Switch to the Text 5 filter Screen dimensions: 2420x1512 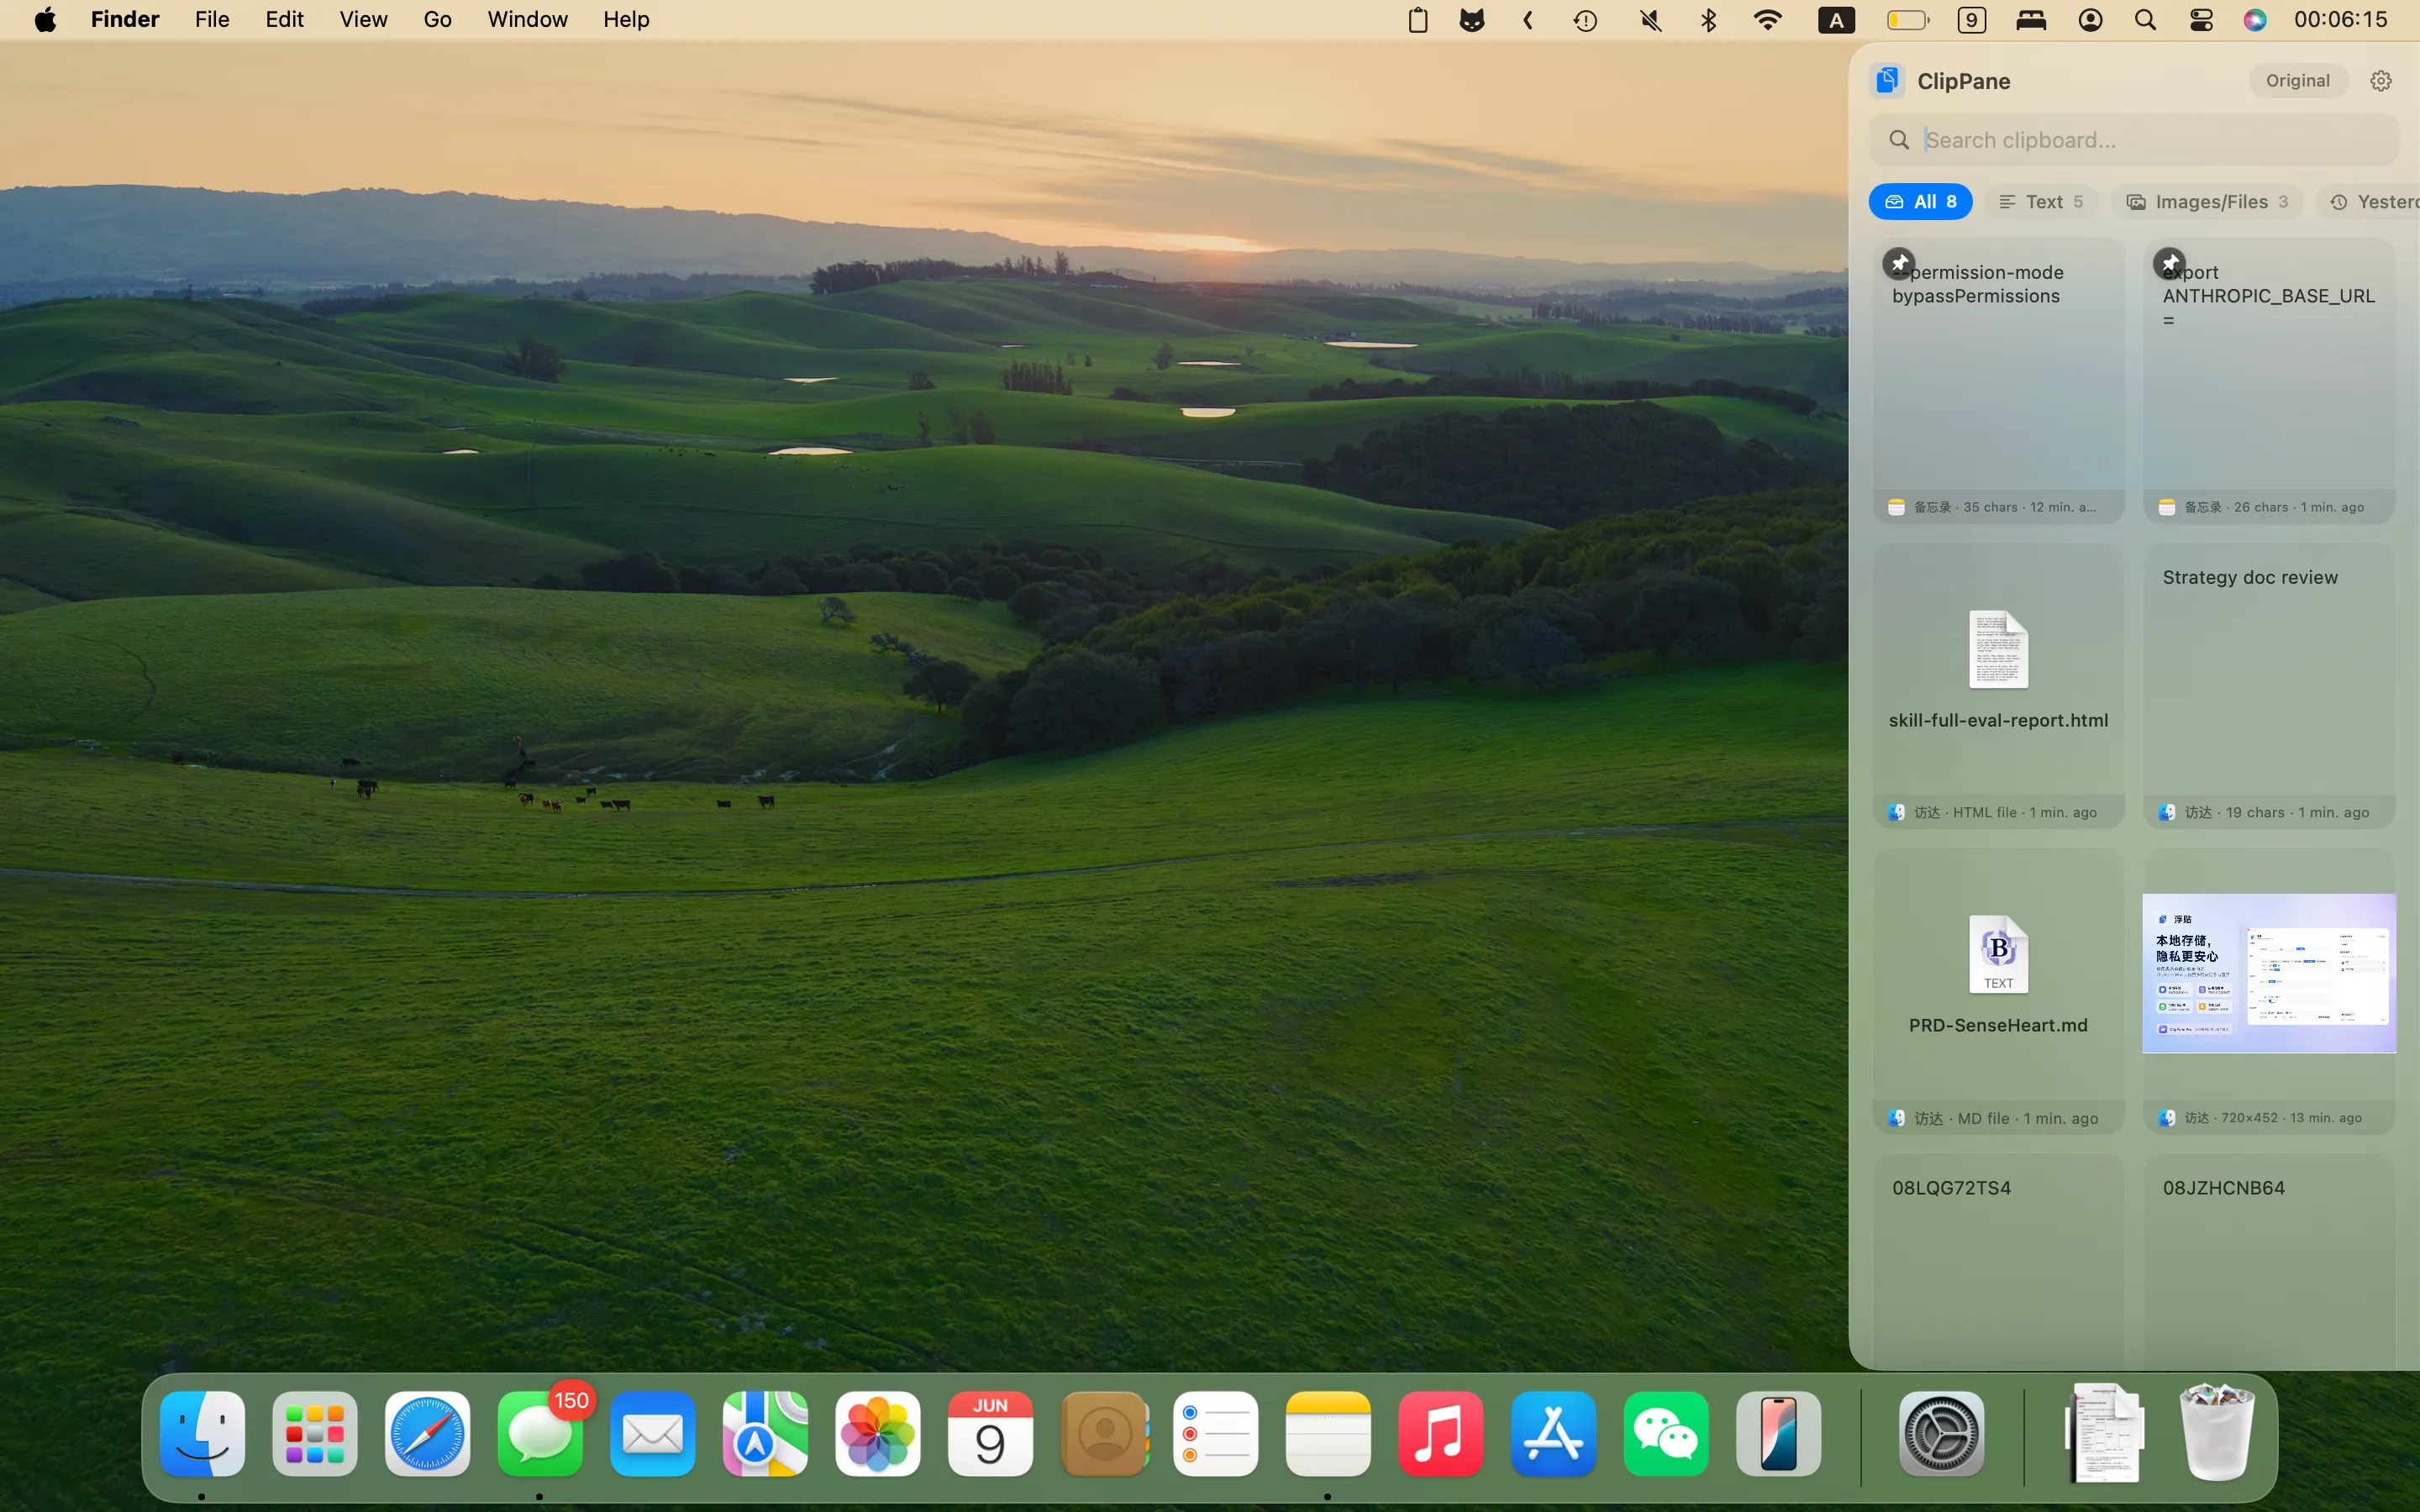pos(2041,202)
